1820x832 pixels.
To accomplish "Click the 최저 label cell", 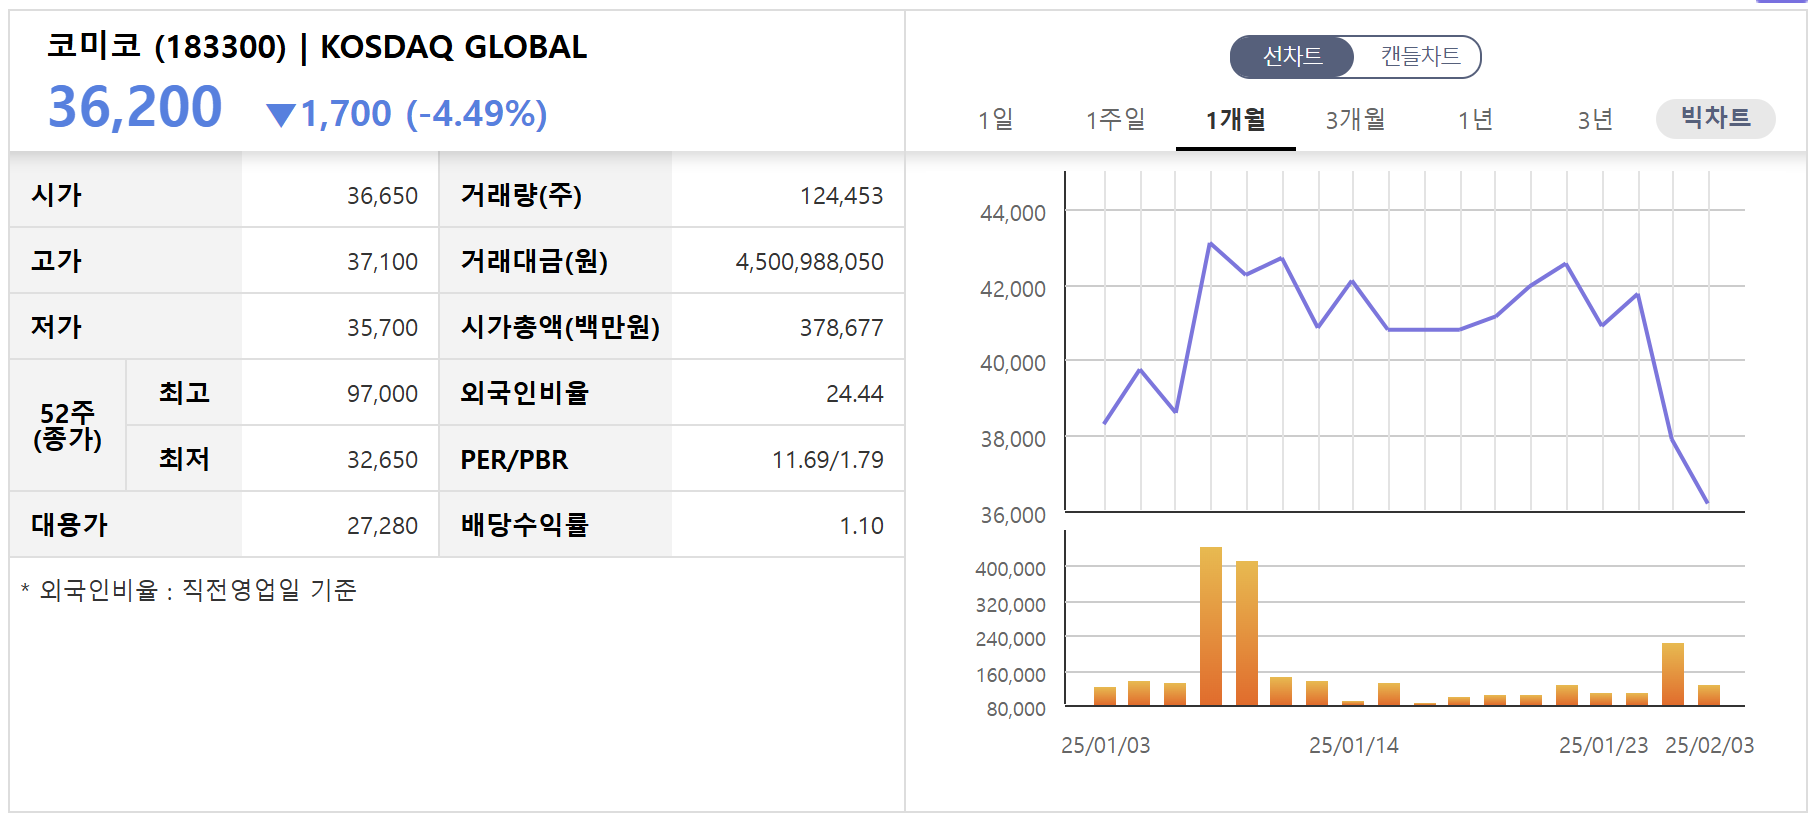I will pyautogui.click(x=184, y=459).
